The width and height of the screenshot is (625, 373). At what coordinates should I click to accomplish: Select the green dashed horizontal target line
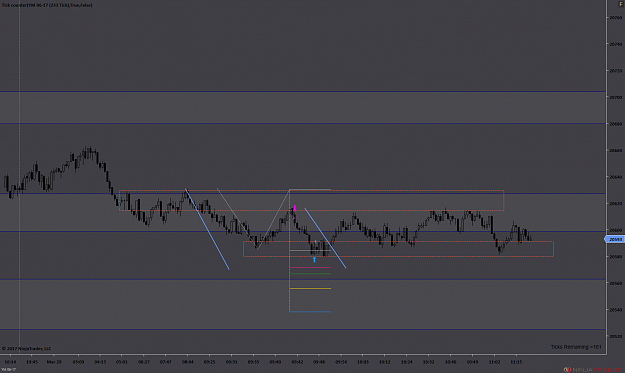[x=311, y=274]
